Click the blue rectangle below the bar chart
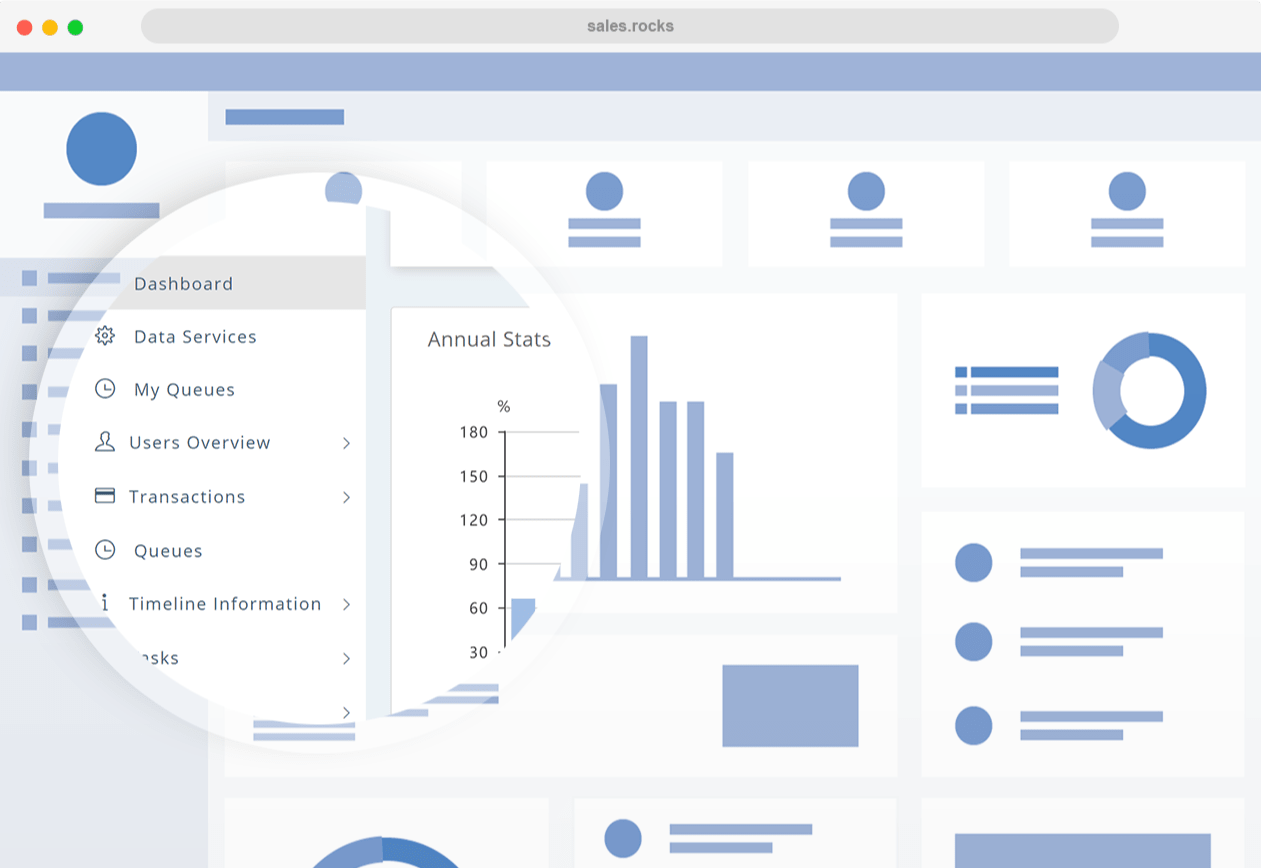The height and width of the screenshot is (868, 1261). click(x=790, y=705)
